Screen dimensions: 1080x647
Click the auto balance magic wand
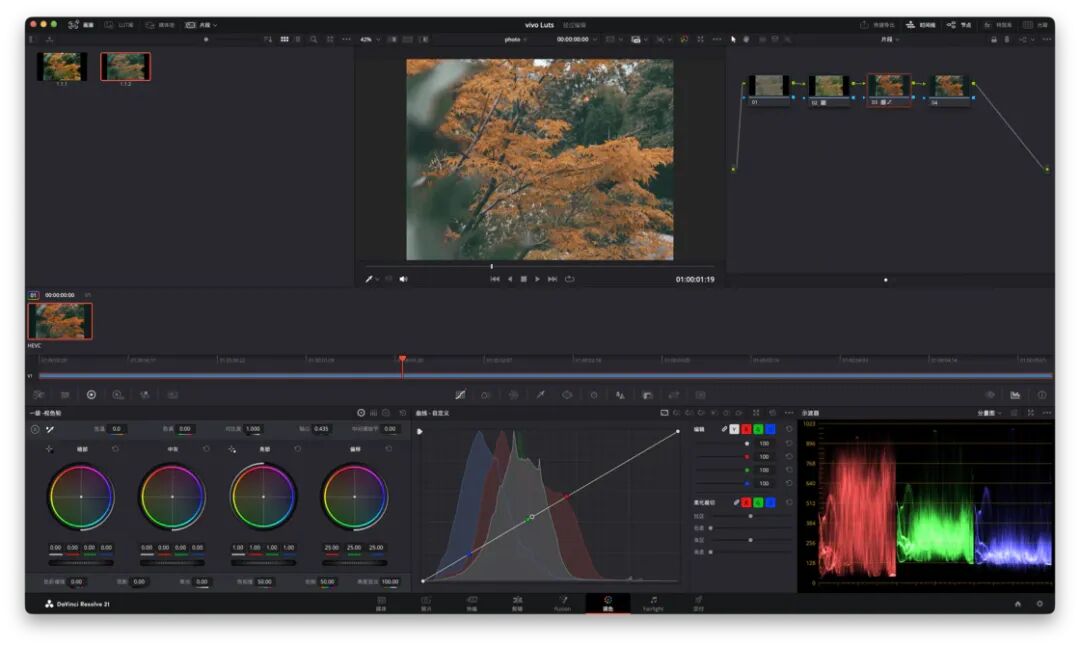tap(50, 429)
